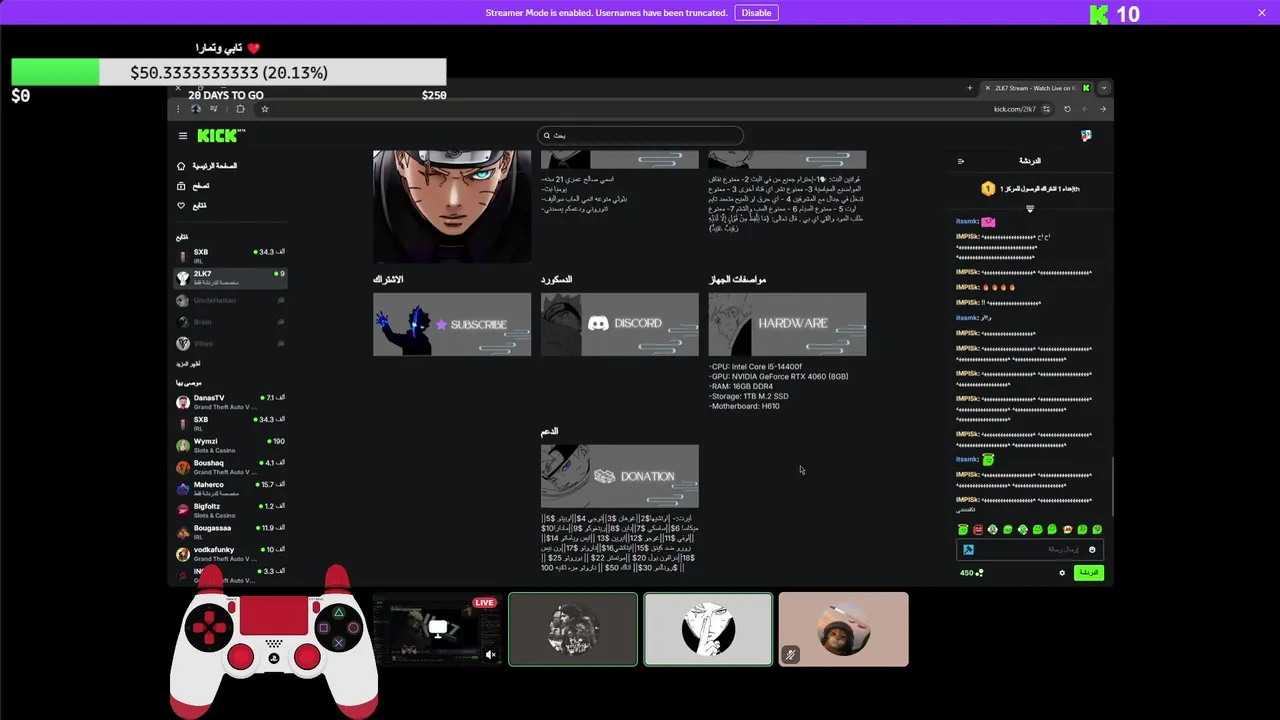
Task: Click the Disable streamer mode button
Action: click(x=756, y=13)
